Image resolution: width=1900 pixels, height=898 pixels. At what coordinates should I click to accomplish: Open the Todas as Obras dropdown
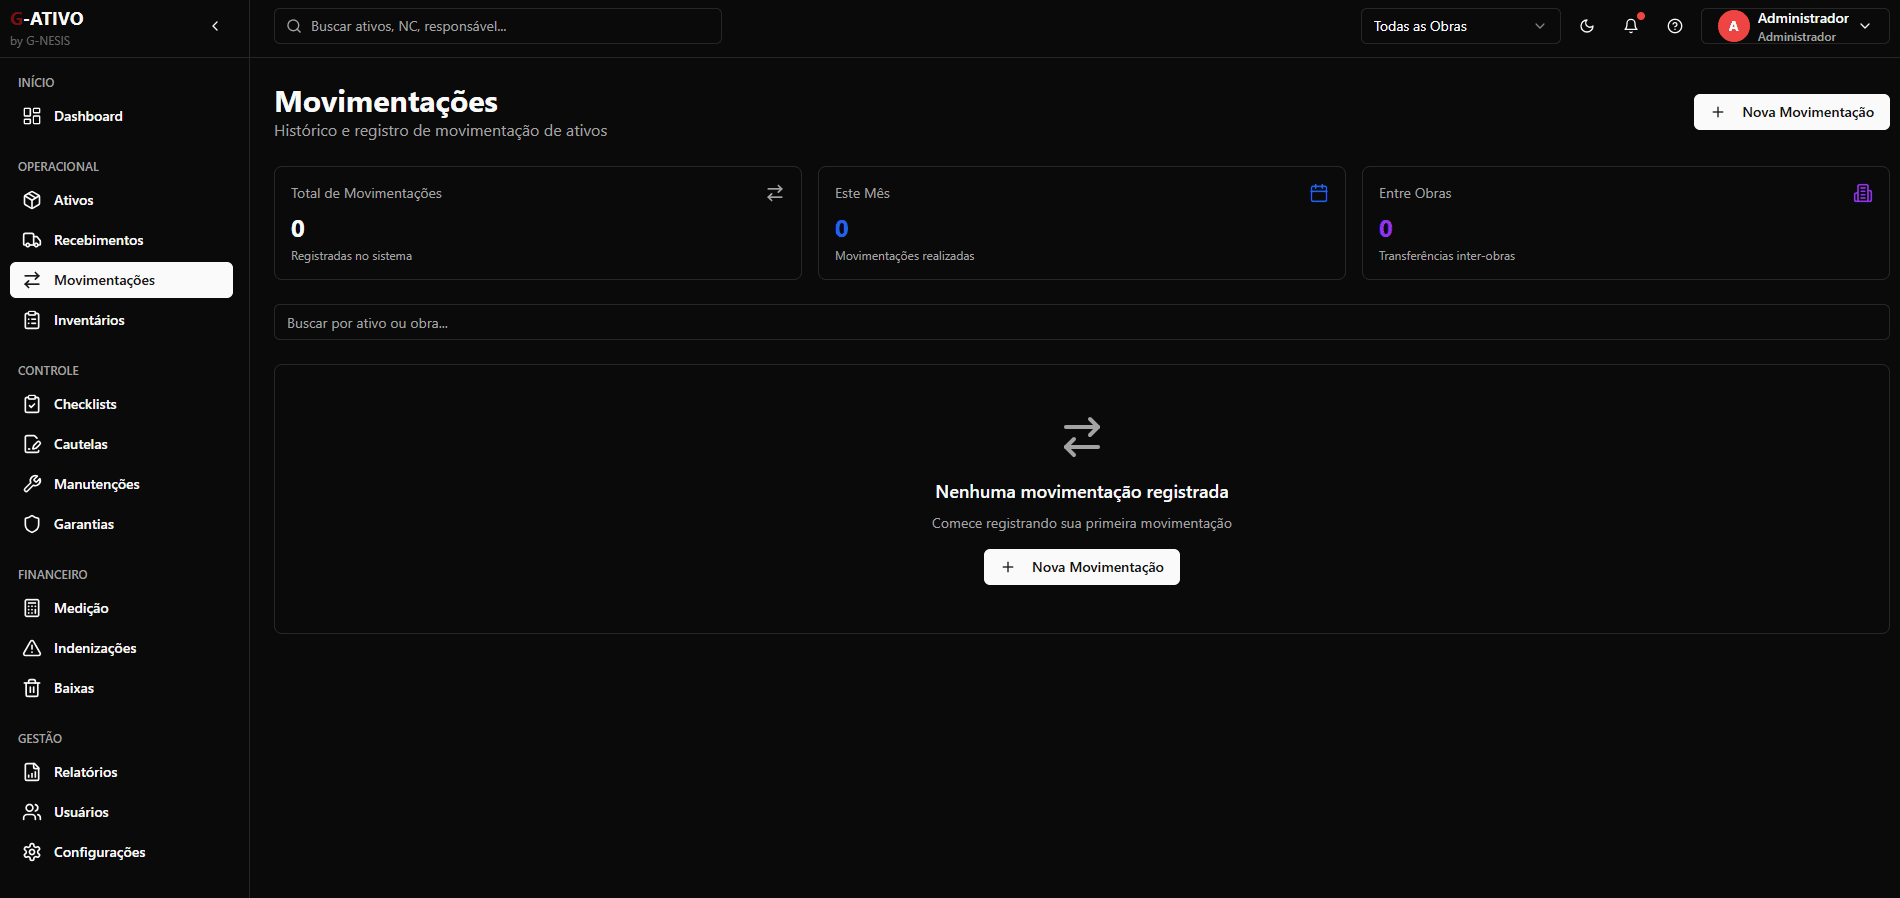pos(1460,26)
